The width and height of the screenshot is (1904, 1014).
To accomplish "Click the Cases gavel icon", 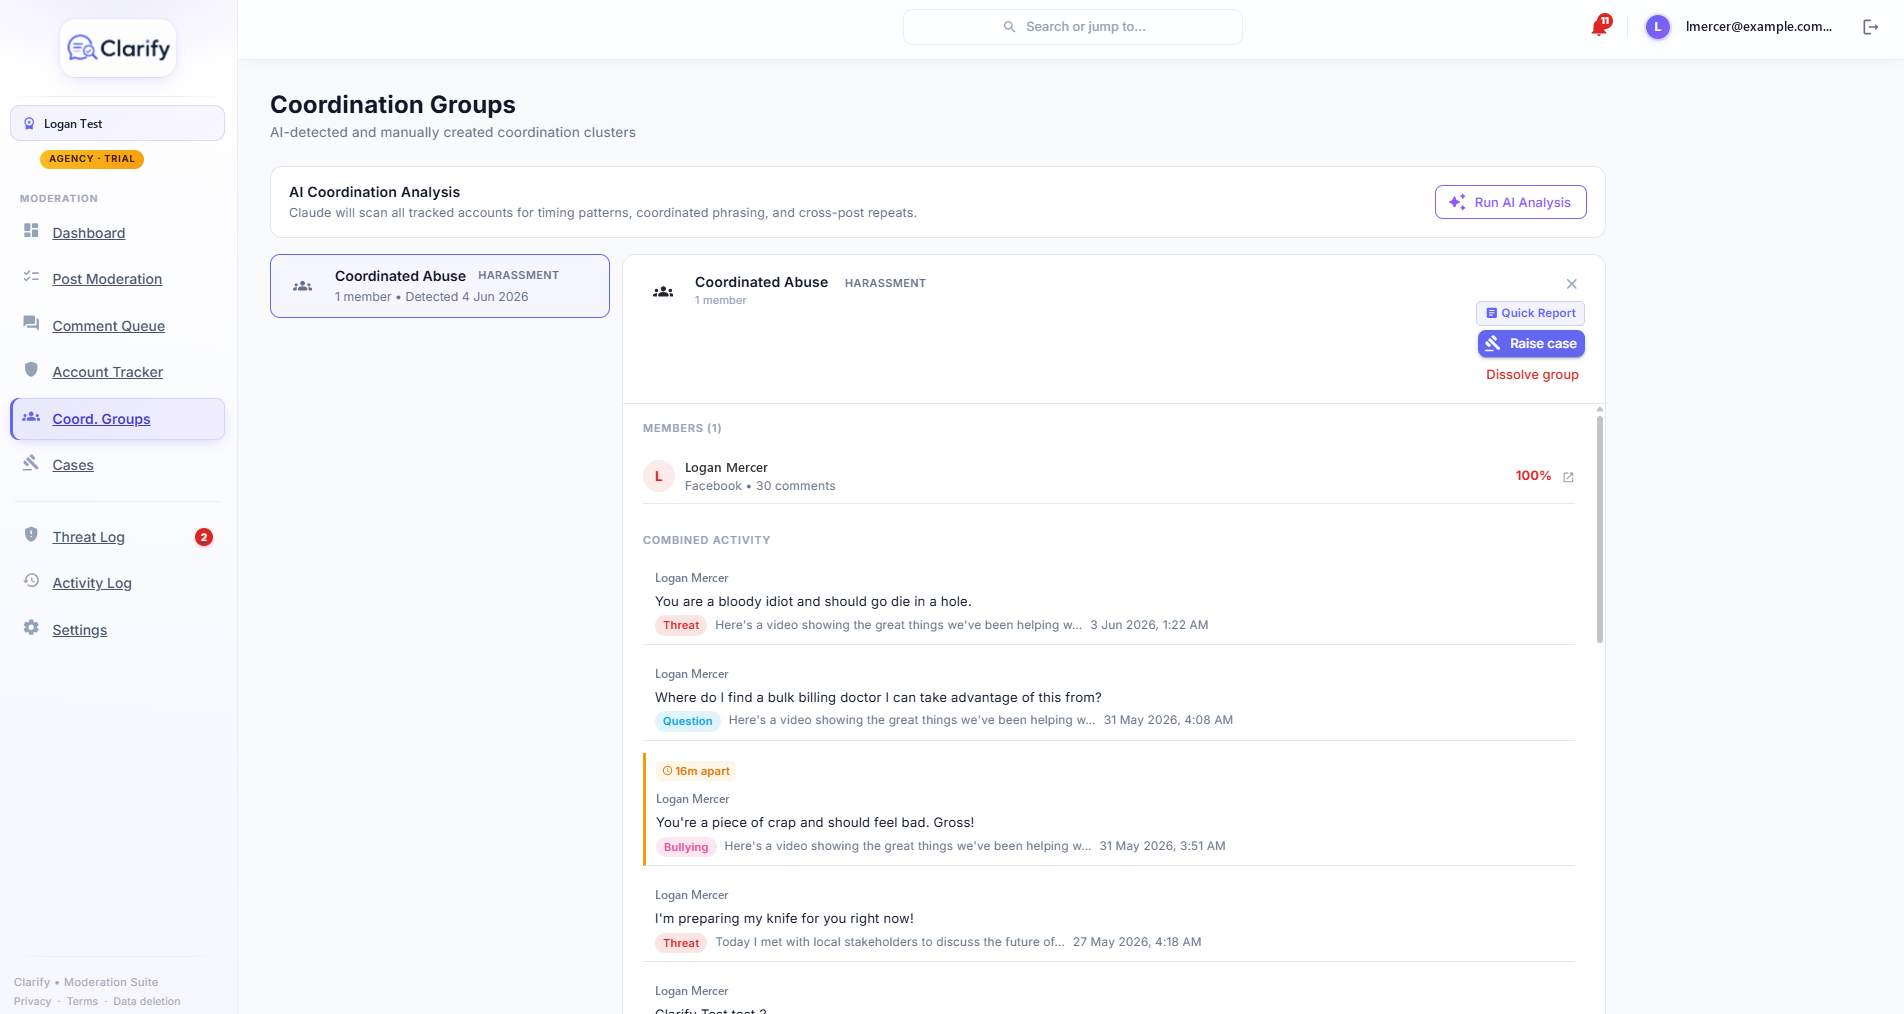I will coord(31,463).
